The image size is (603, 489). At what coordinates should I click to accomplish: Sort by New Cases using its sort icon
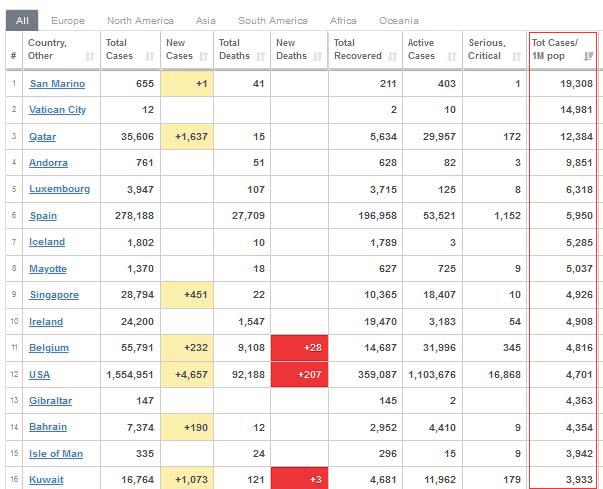(204, 57)
